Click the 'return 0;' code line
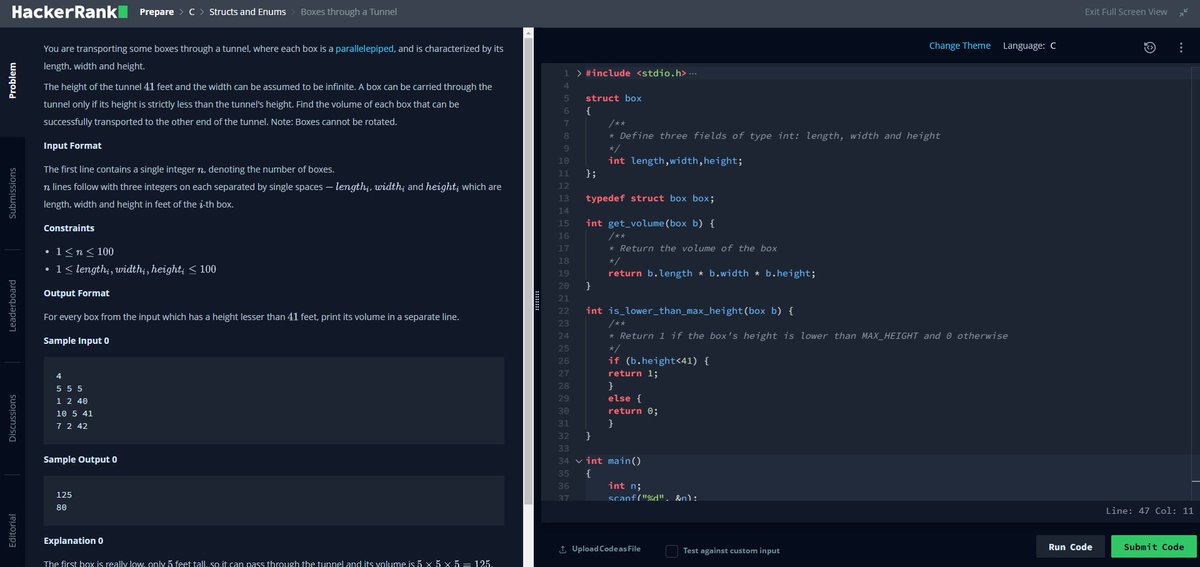 [633, 410]
